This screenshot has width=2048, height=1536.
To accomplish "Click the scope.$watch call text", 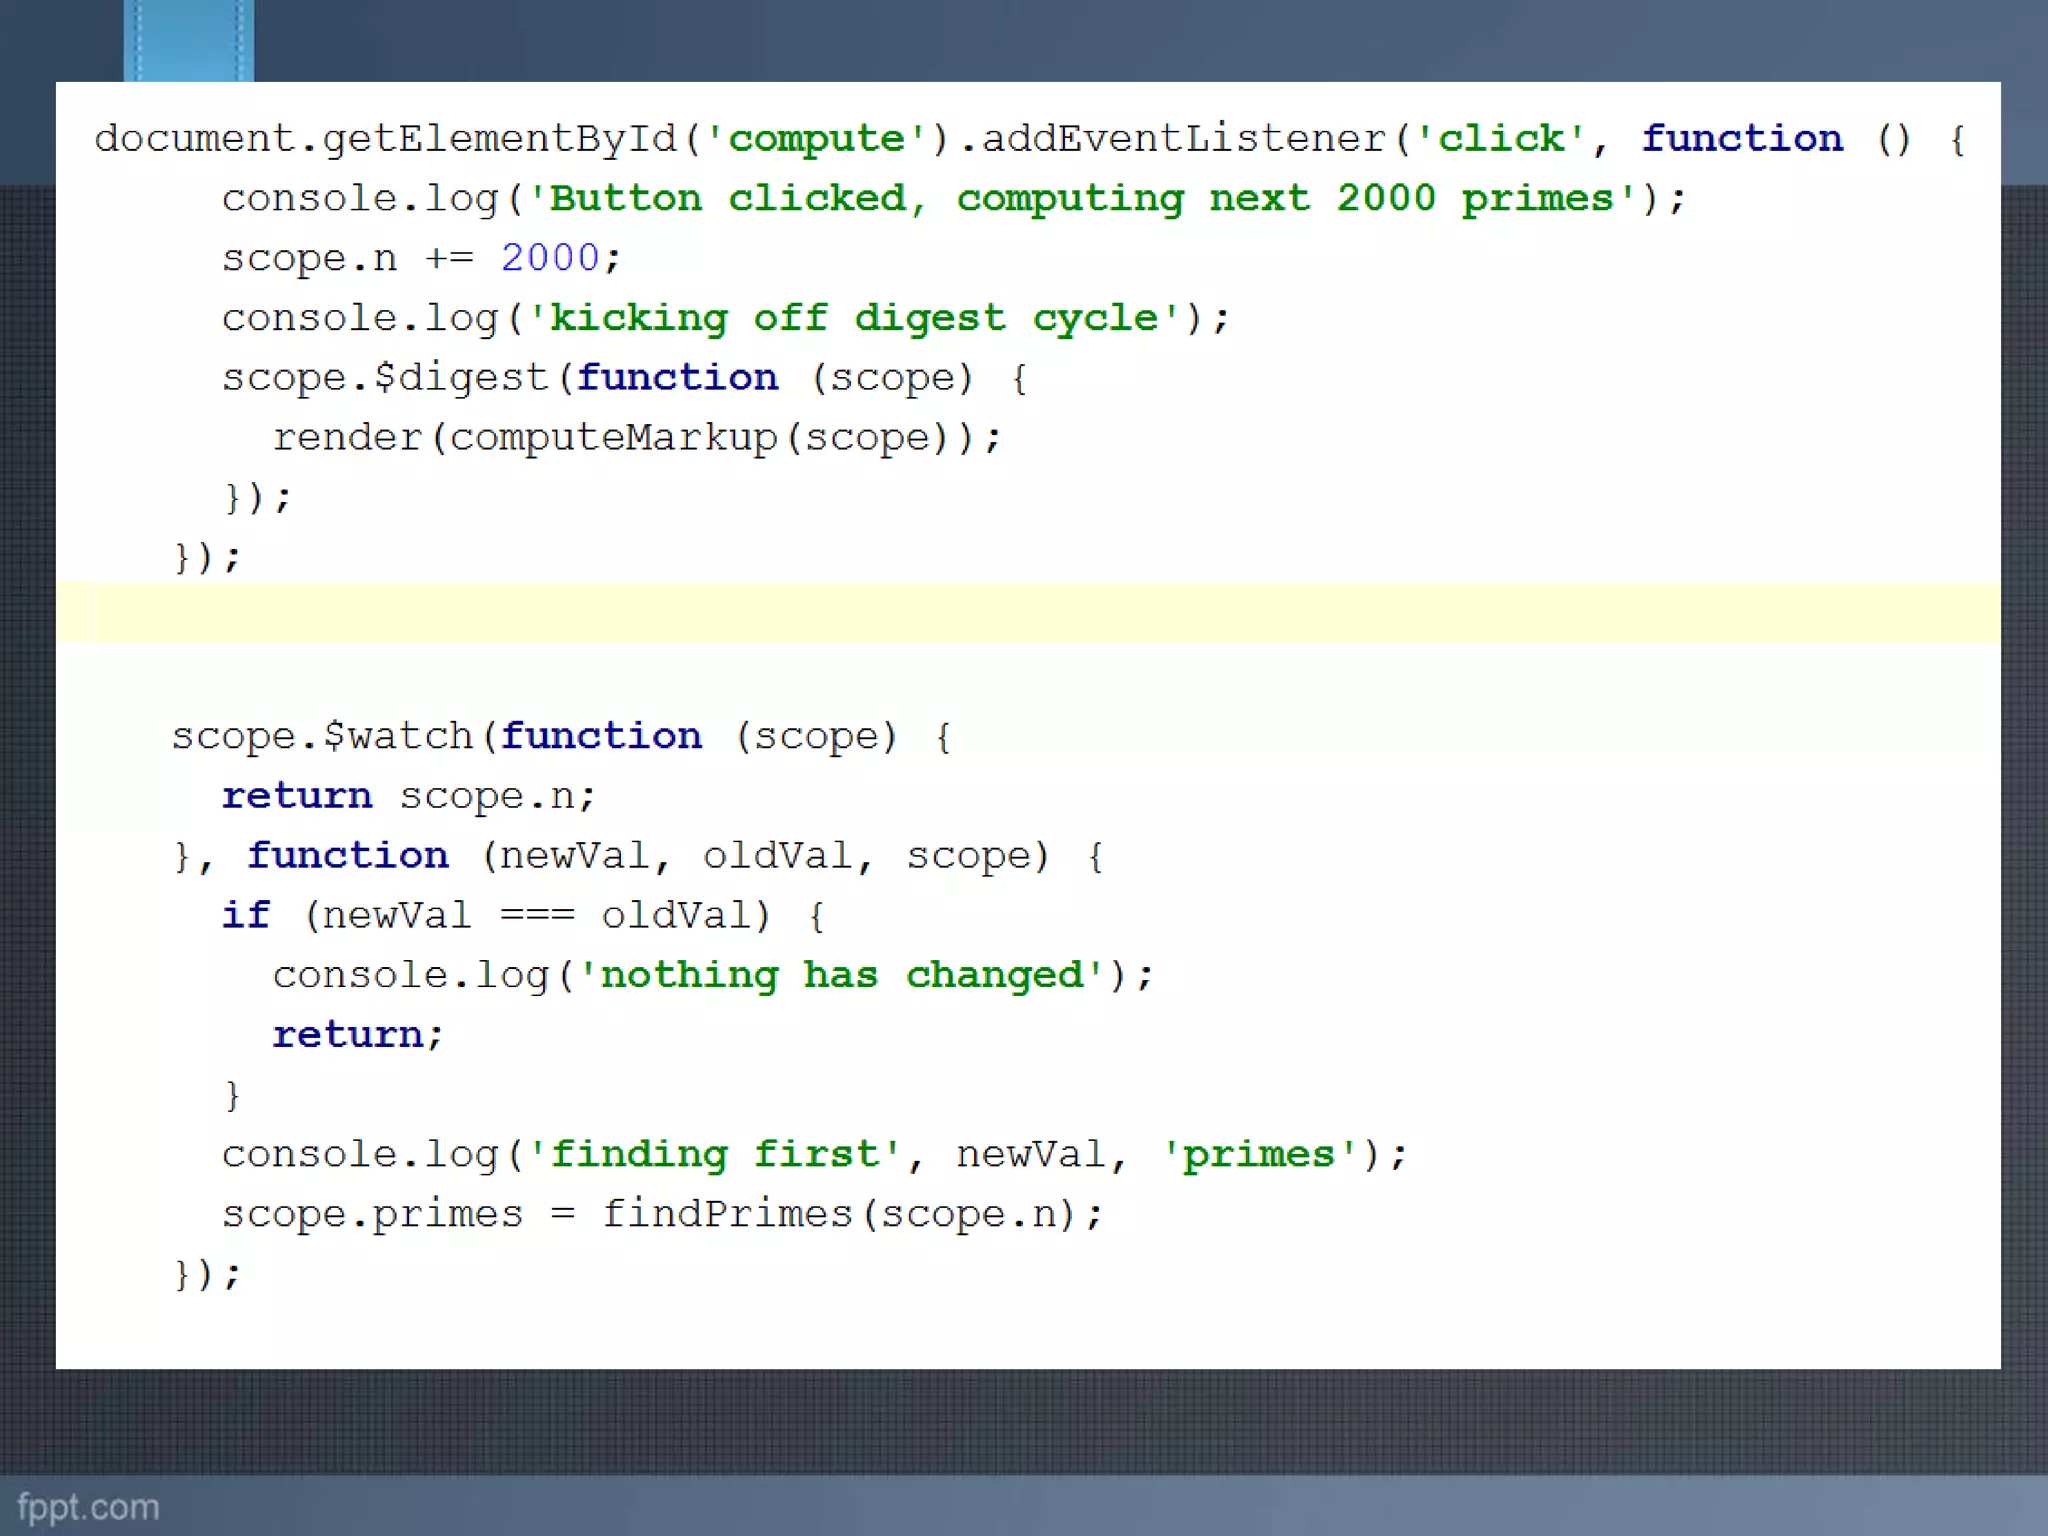I will coord(322,736).
